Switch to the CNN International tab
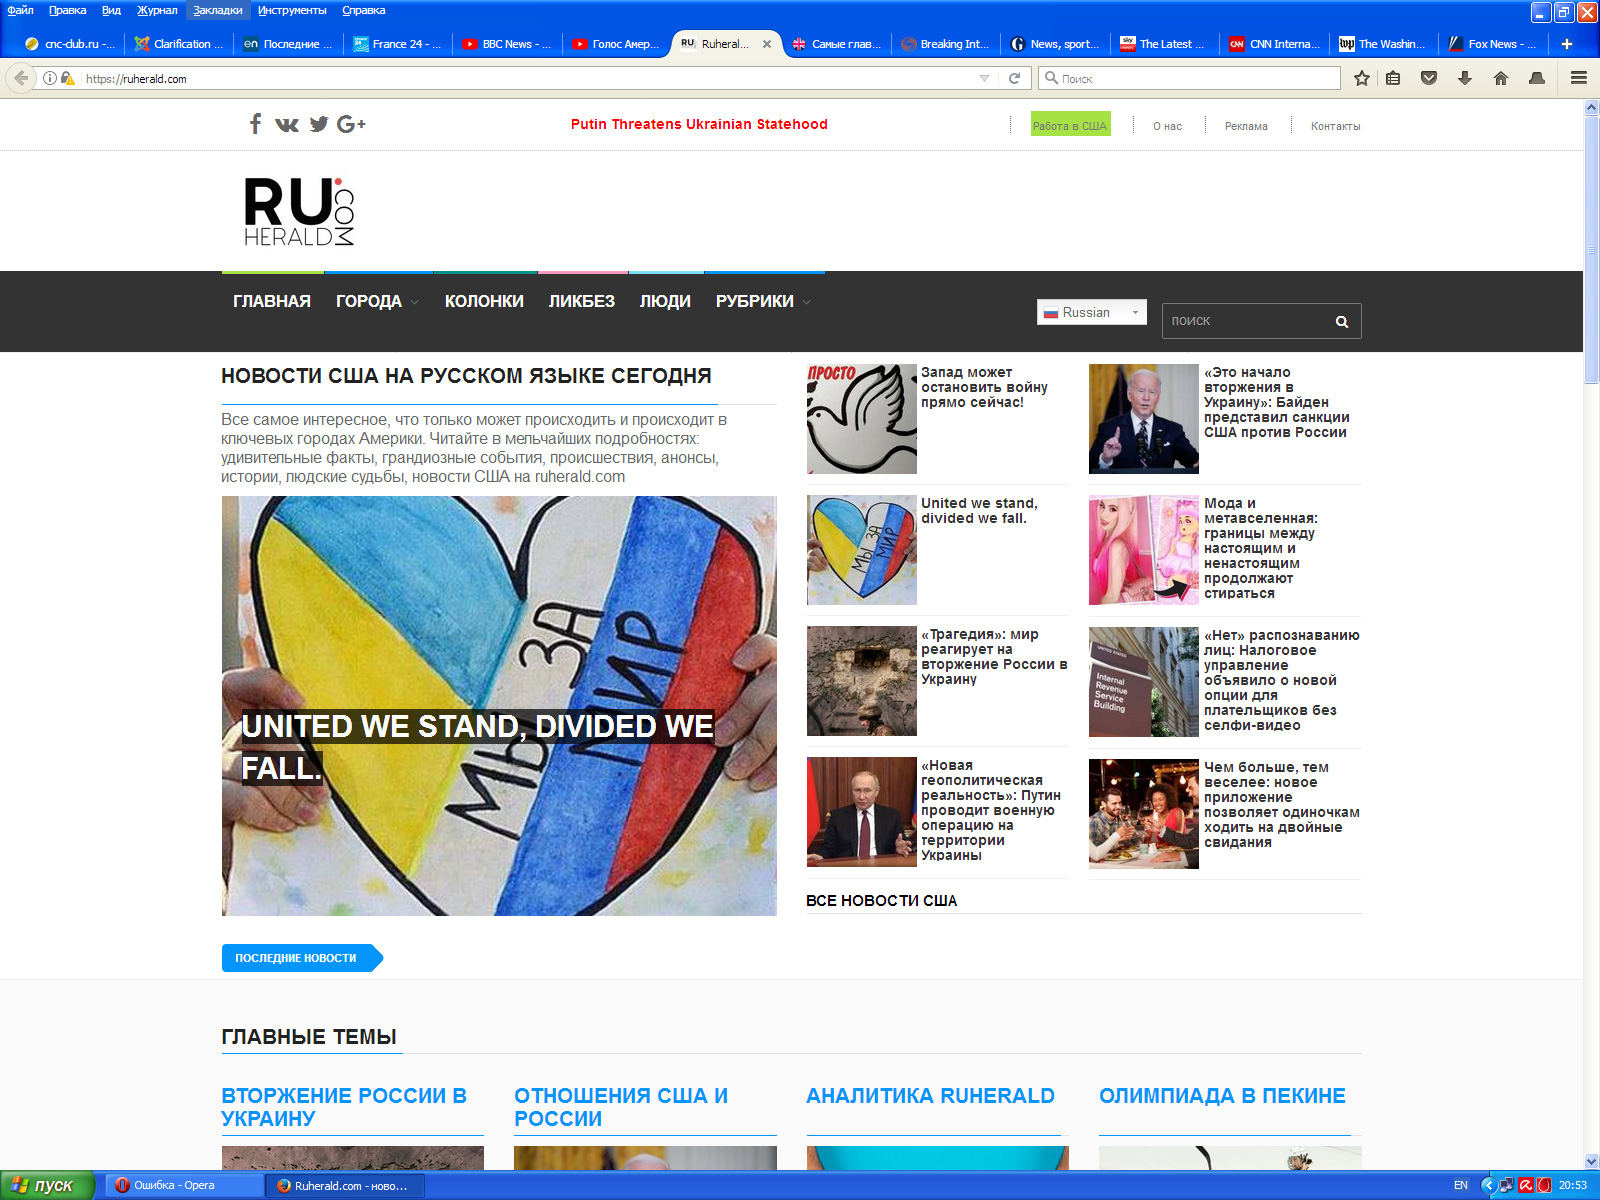This screenshot has width=1600, height=1200. pyautogui.click(x=1275, y=44)
